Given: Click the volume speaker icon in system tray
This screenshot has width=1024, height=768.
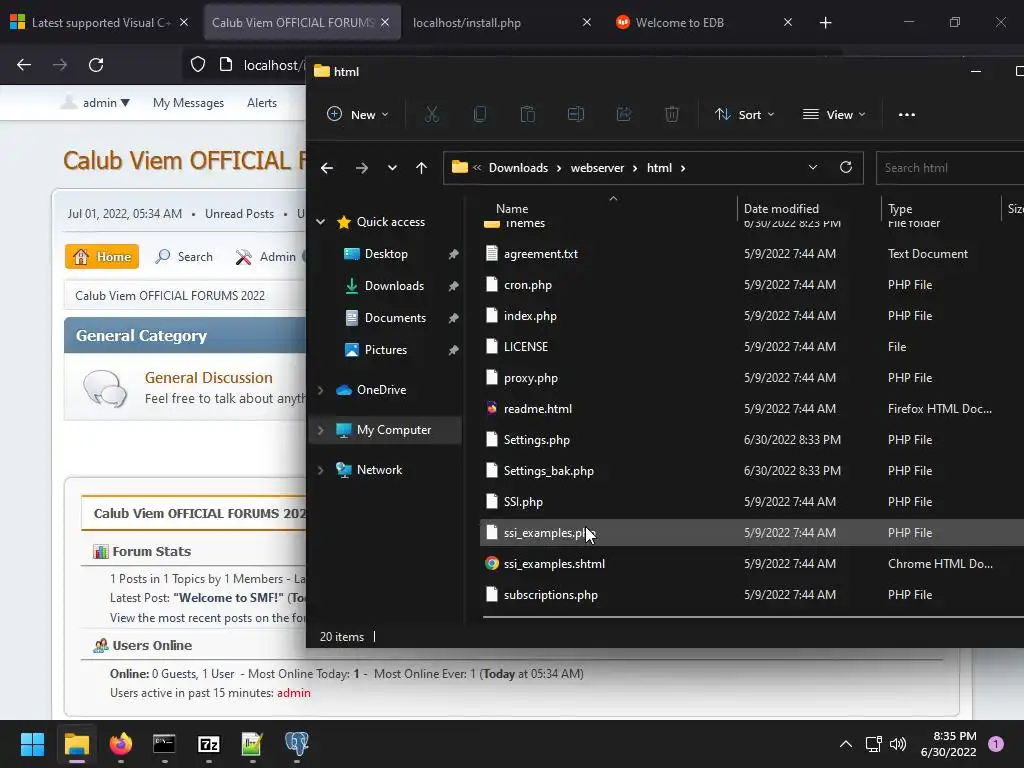Looking at the screenshot, I should 899,744.
